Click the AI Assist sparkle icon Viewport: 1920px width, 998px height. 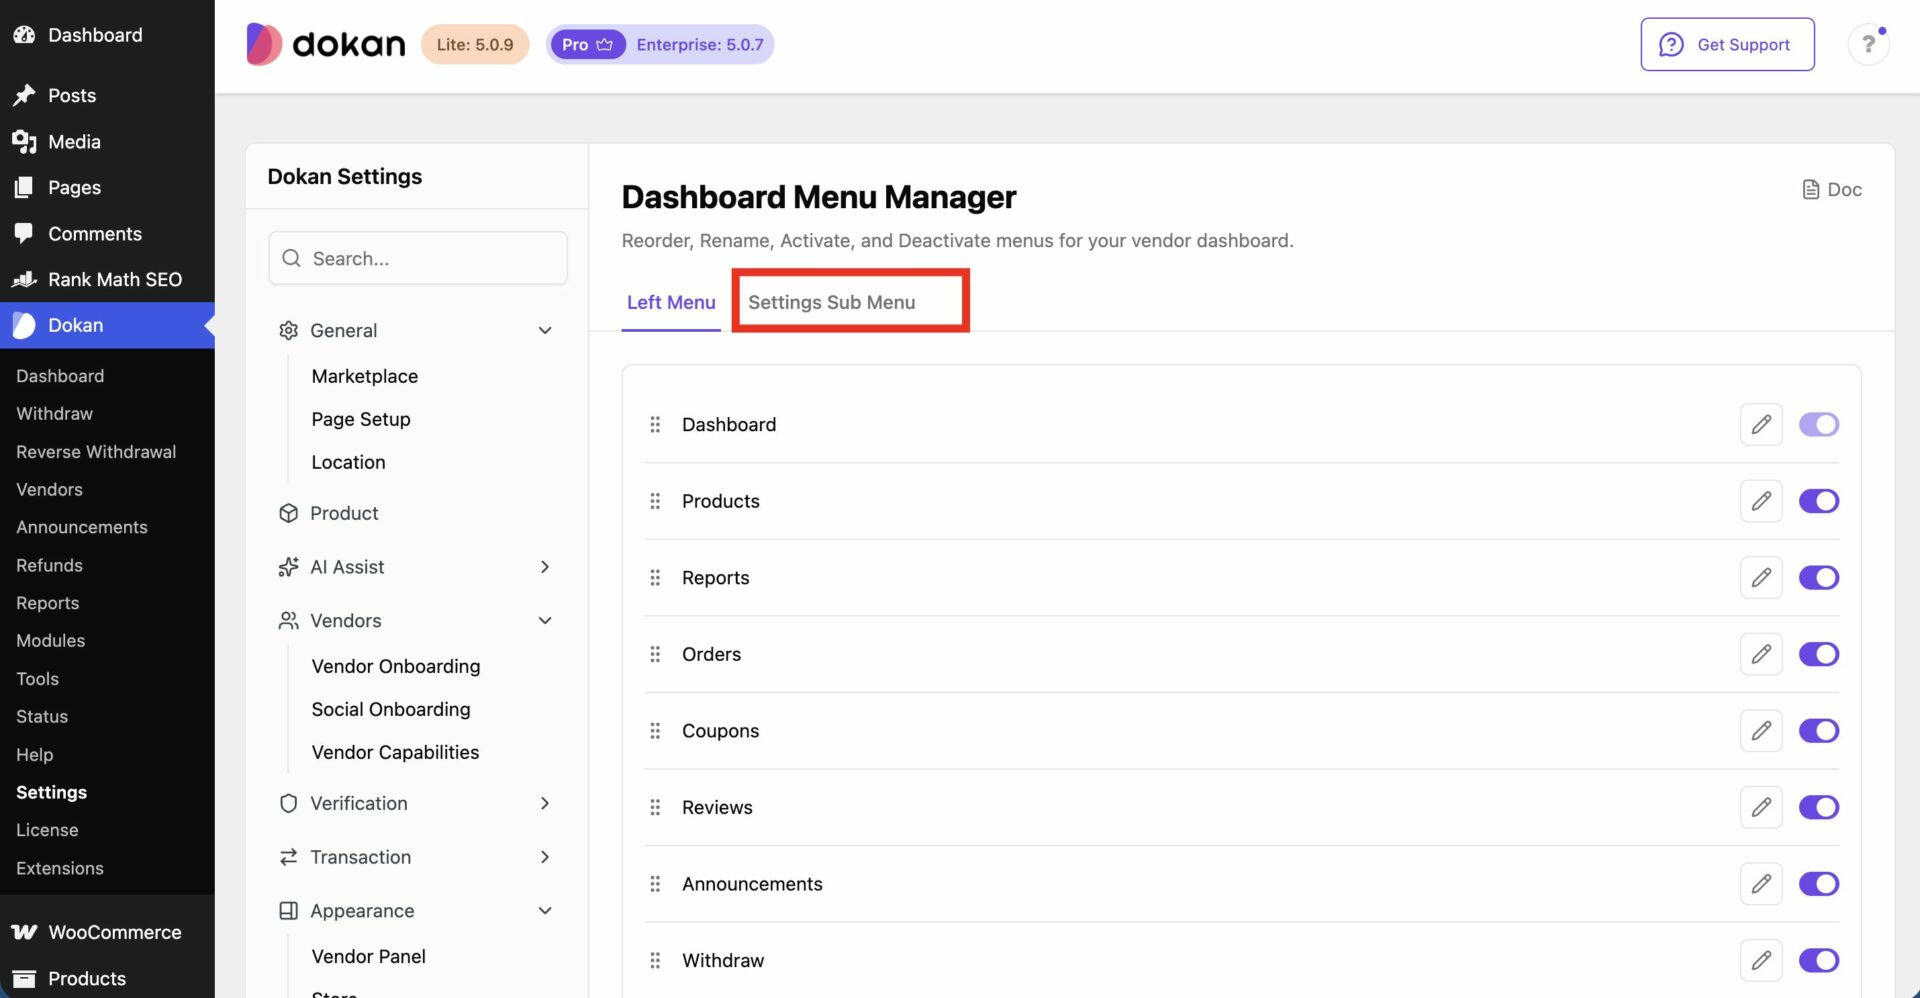pos(288,567)
